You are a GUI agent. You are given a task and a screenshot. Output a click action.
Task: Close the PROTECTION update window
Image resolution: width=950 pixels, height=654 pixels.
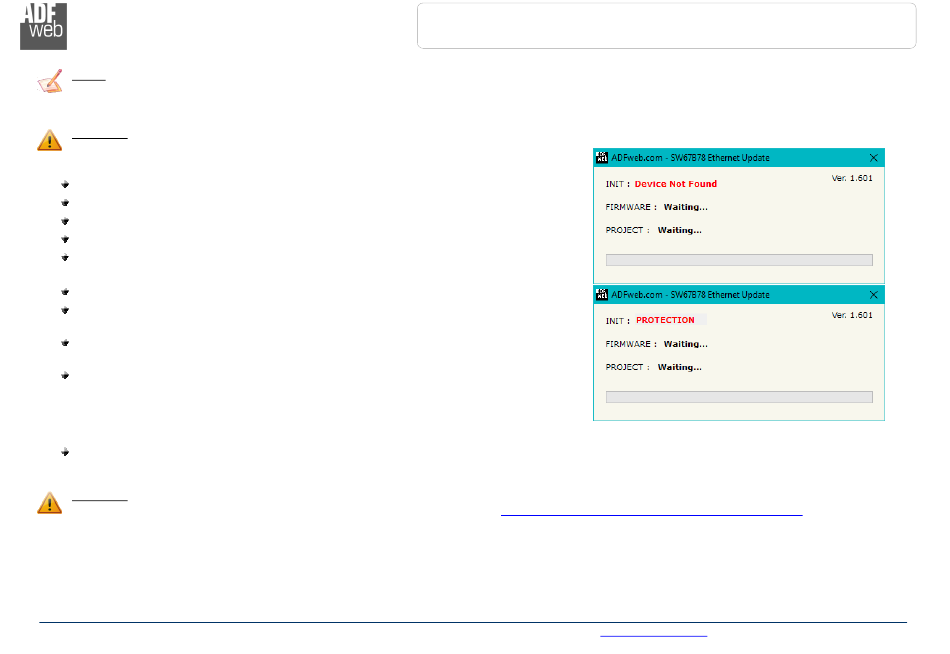click(874, 295)
